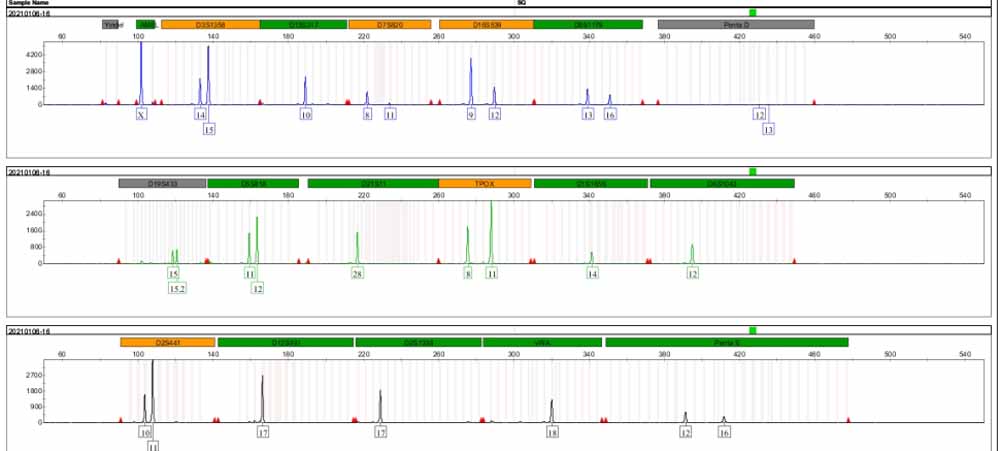1000x451 pixels.
Task: Click the tall blue peak above the X label
Action: pos(141,73)
